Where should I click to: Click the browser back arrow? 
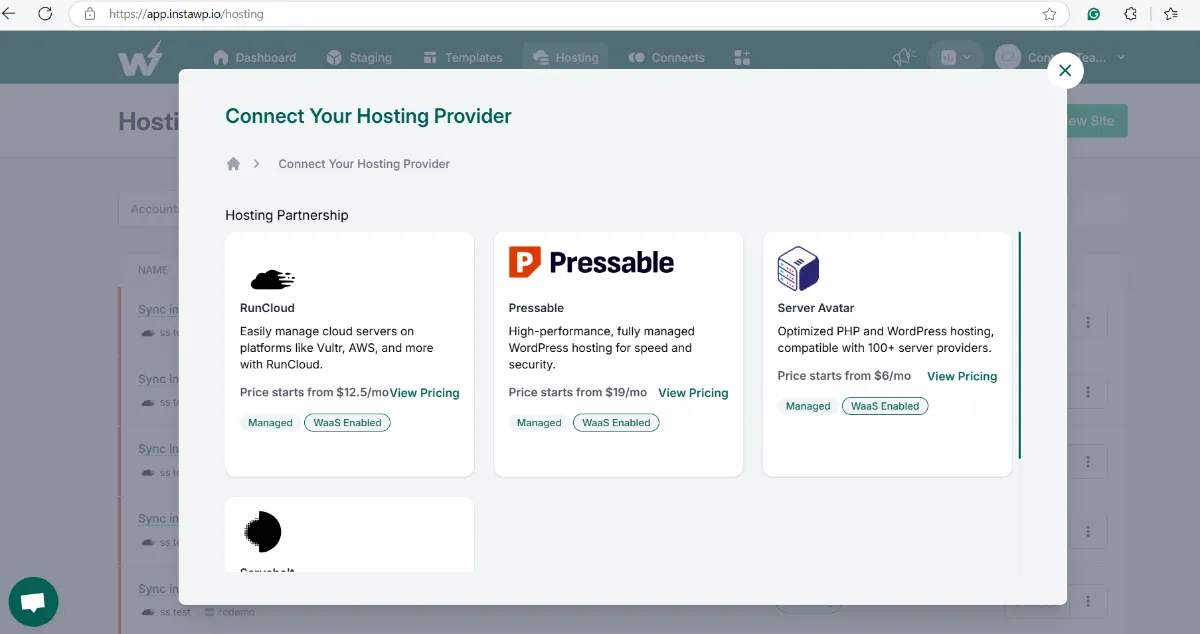(9, 14)
